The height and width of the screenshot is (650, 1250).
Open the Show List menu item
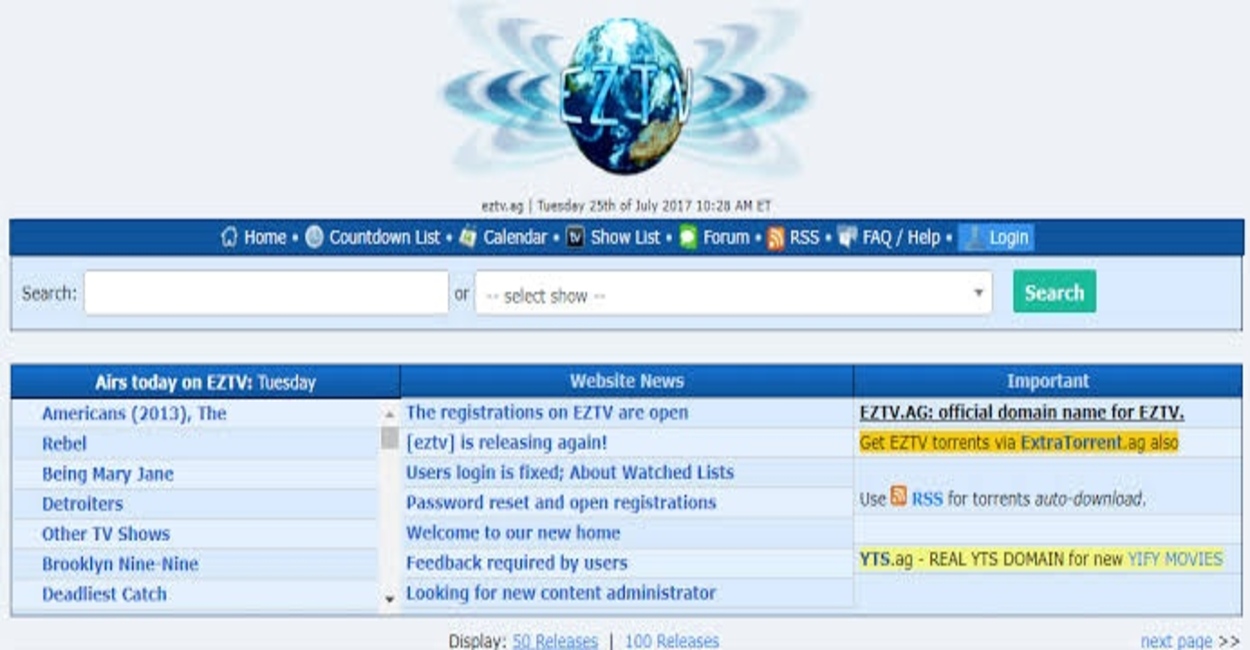[x=625, y=237]
